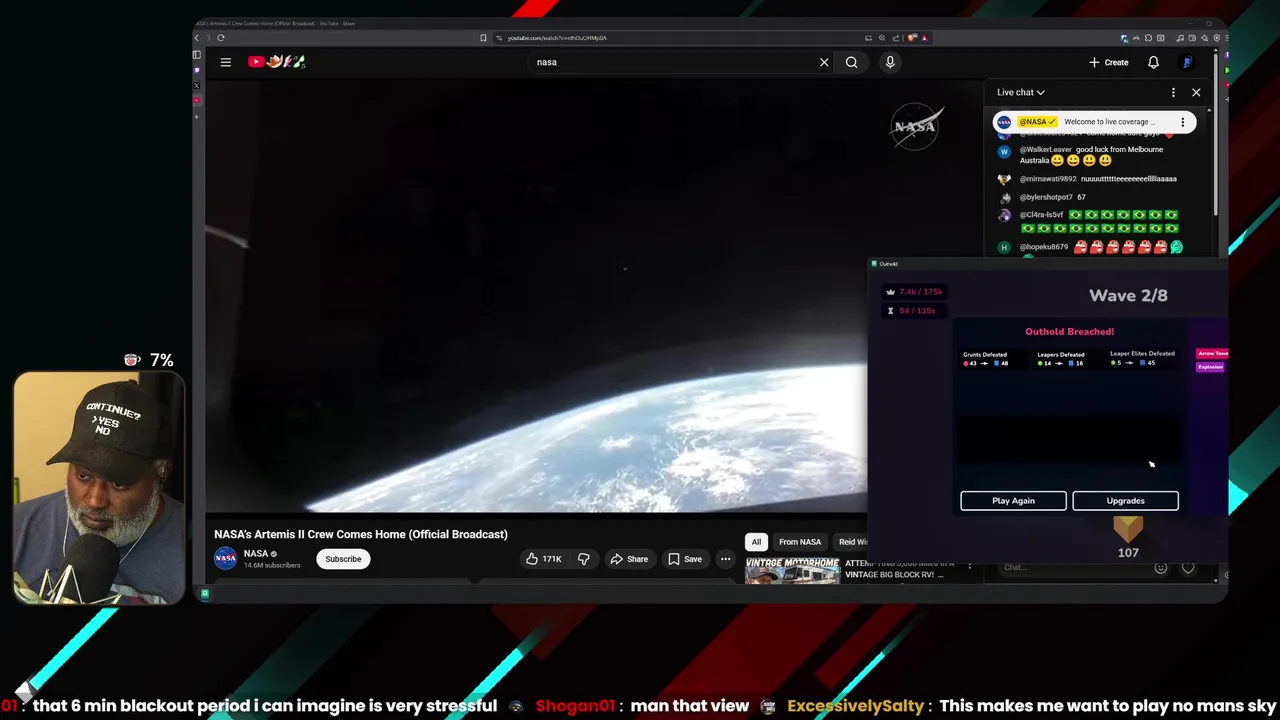Click the video title text

[361, 534]
